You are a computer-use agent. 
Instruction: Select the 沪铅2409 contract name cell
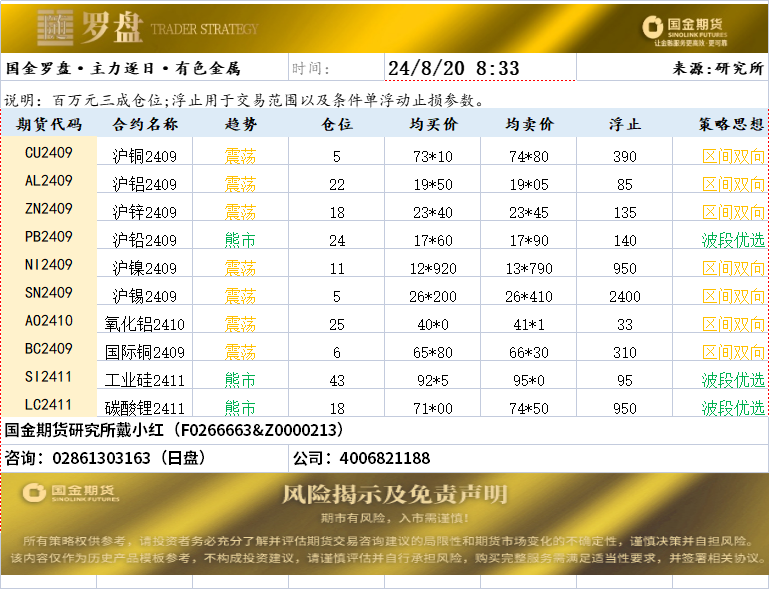click(x=145, y=235)
